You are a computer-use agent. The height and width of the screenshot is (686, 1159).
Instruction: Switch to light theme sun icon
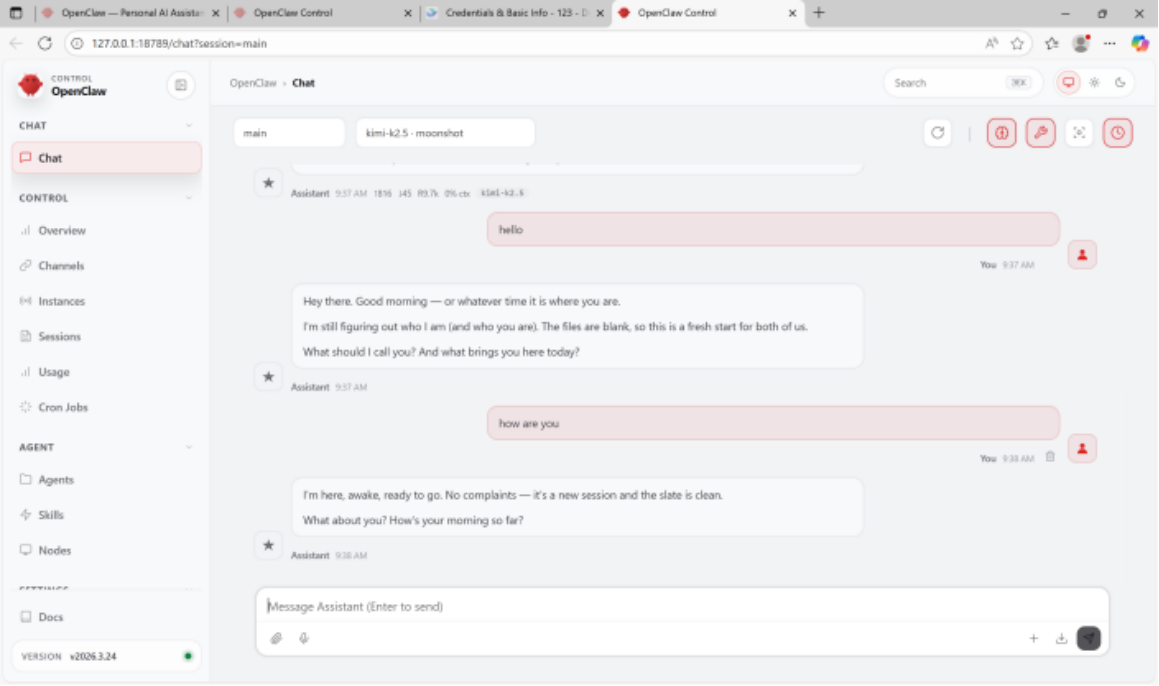pos(1094,83)
